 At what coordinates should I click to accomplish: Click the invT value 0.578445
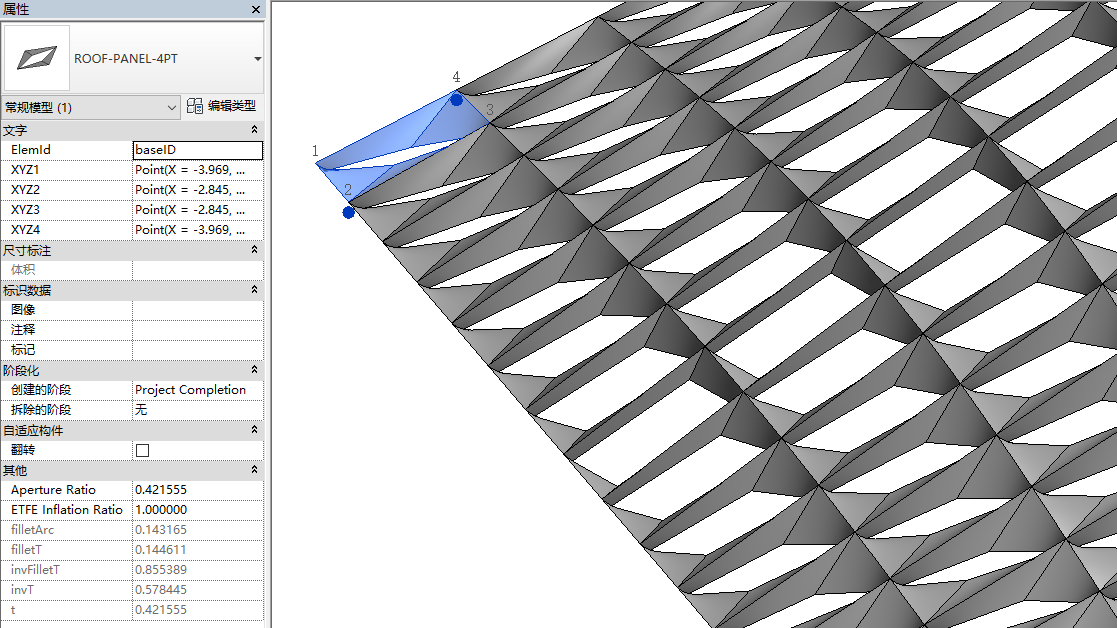(197, 590)
